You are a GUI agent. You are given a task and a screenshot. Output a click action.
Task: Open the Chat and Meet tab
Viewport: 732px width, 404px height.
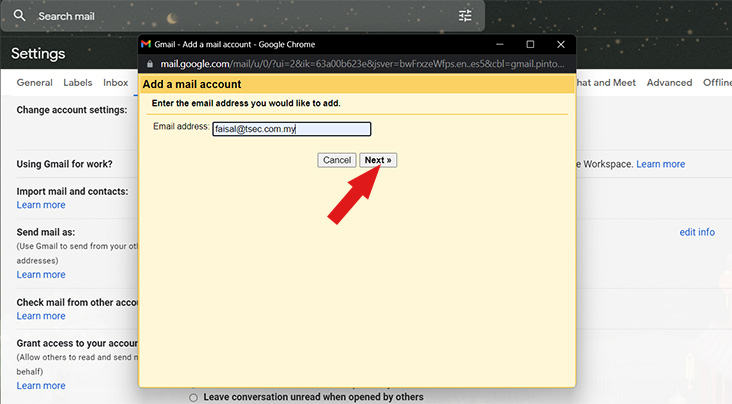[x=605, y=83]
